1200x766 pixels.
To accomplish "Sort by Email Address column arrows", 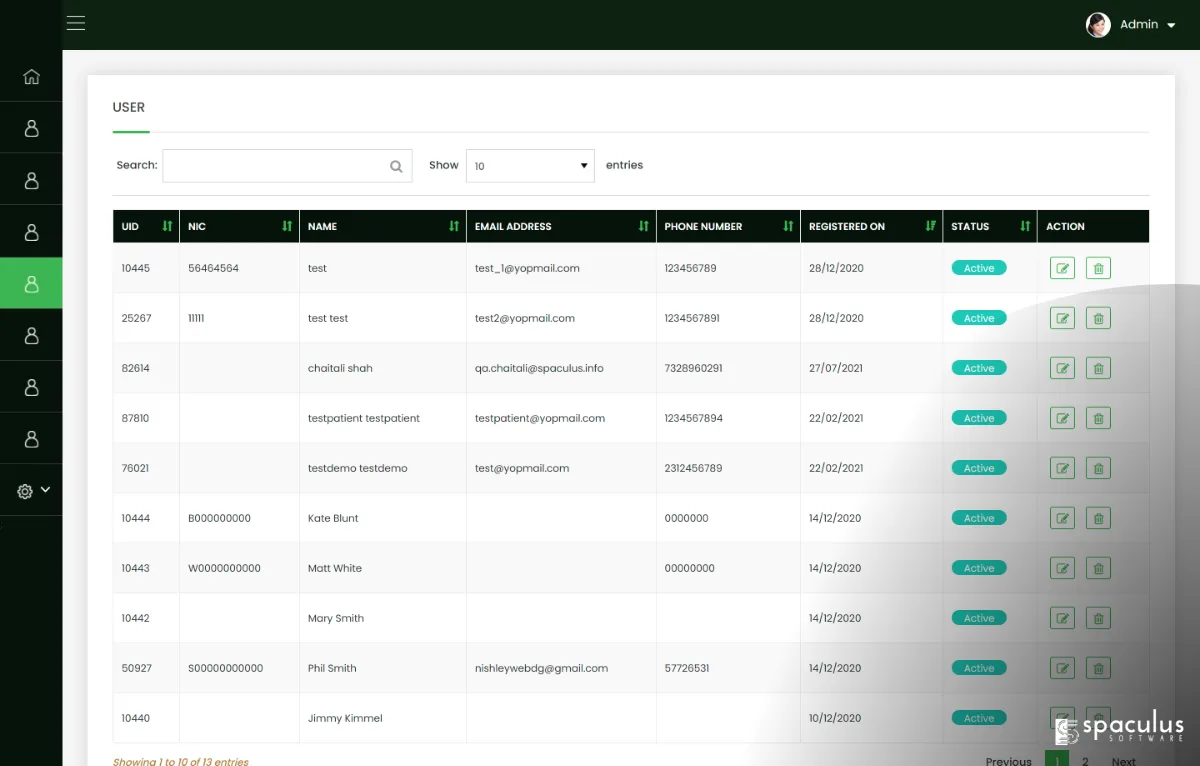I will click(x=643, y=226).
